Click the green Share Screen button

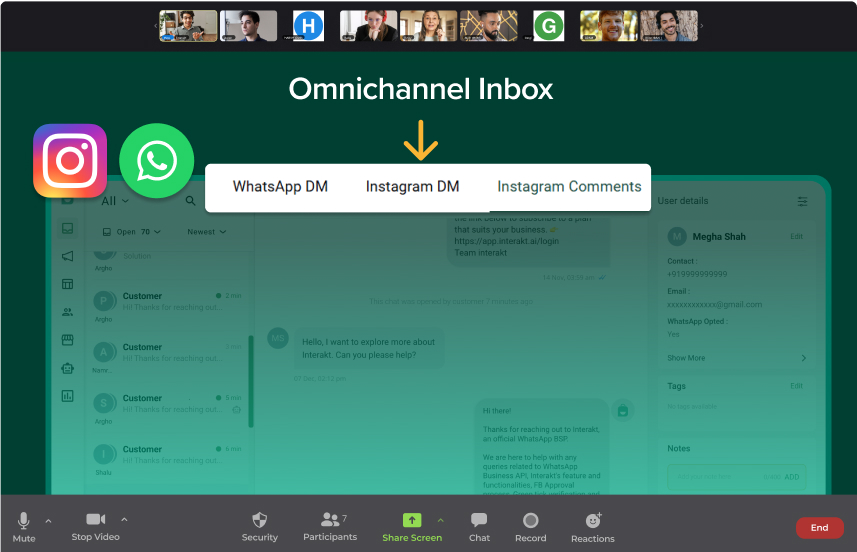tap(412, 527)
